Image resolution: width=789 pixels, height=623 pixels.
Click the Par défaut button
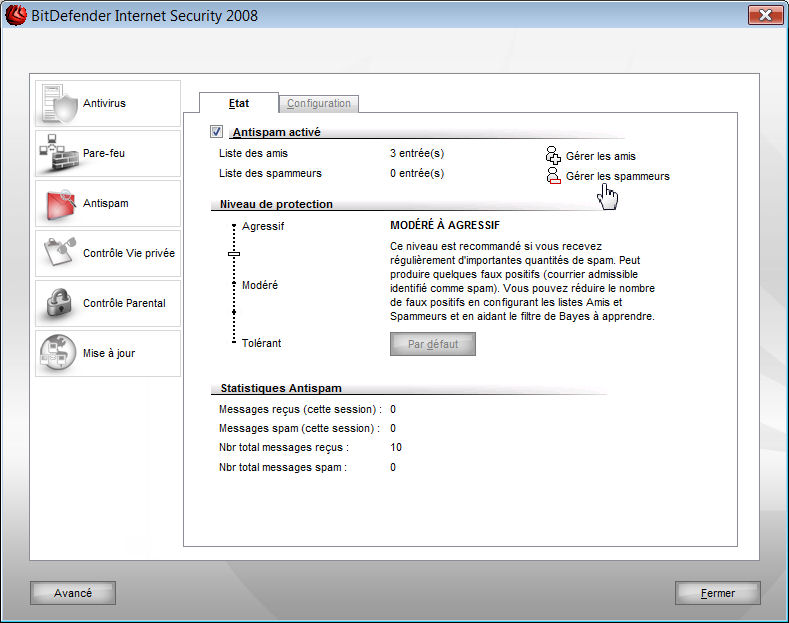[x=432, y=344]
